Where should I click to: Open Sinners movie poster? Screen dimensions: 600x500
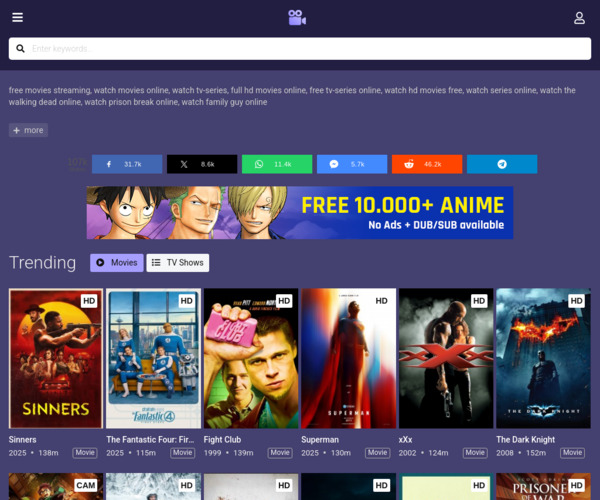(56, 358)
